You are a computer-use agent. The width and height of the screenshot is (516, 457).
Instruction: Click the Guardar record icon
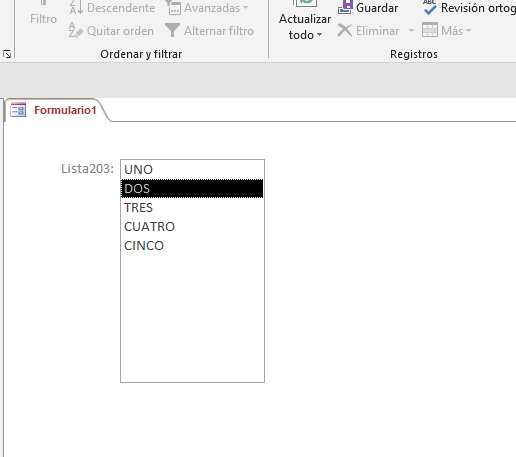point(345,7)
